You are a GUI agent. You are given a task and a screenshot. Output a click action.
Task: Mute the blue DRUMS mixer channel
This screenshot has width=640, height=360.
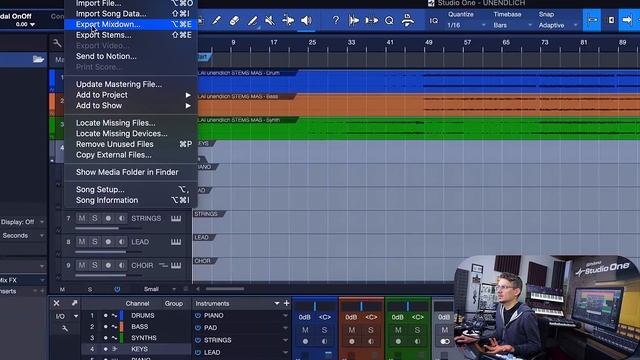click(x=305, y=330)
